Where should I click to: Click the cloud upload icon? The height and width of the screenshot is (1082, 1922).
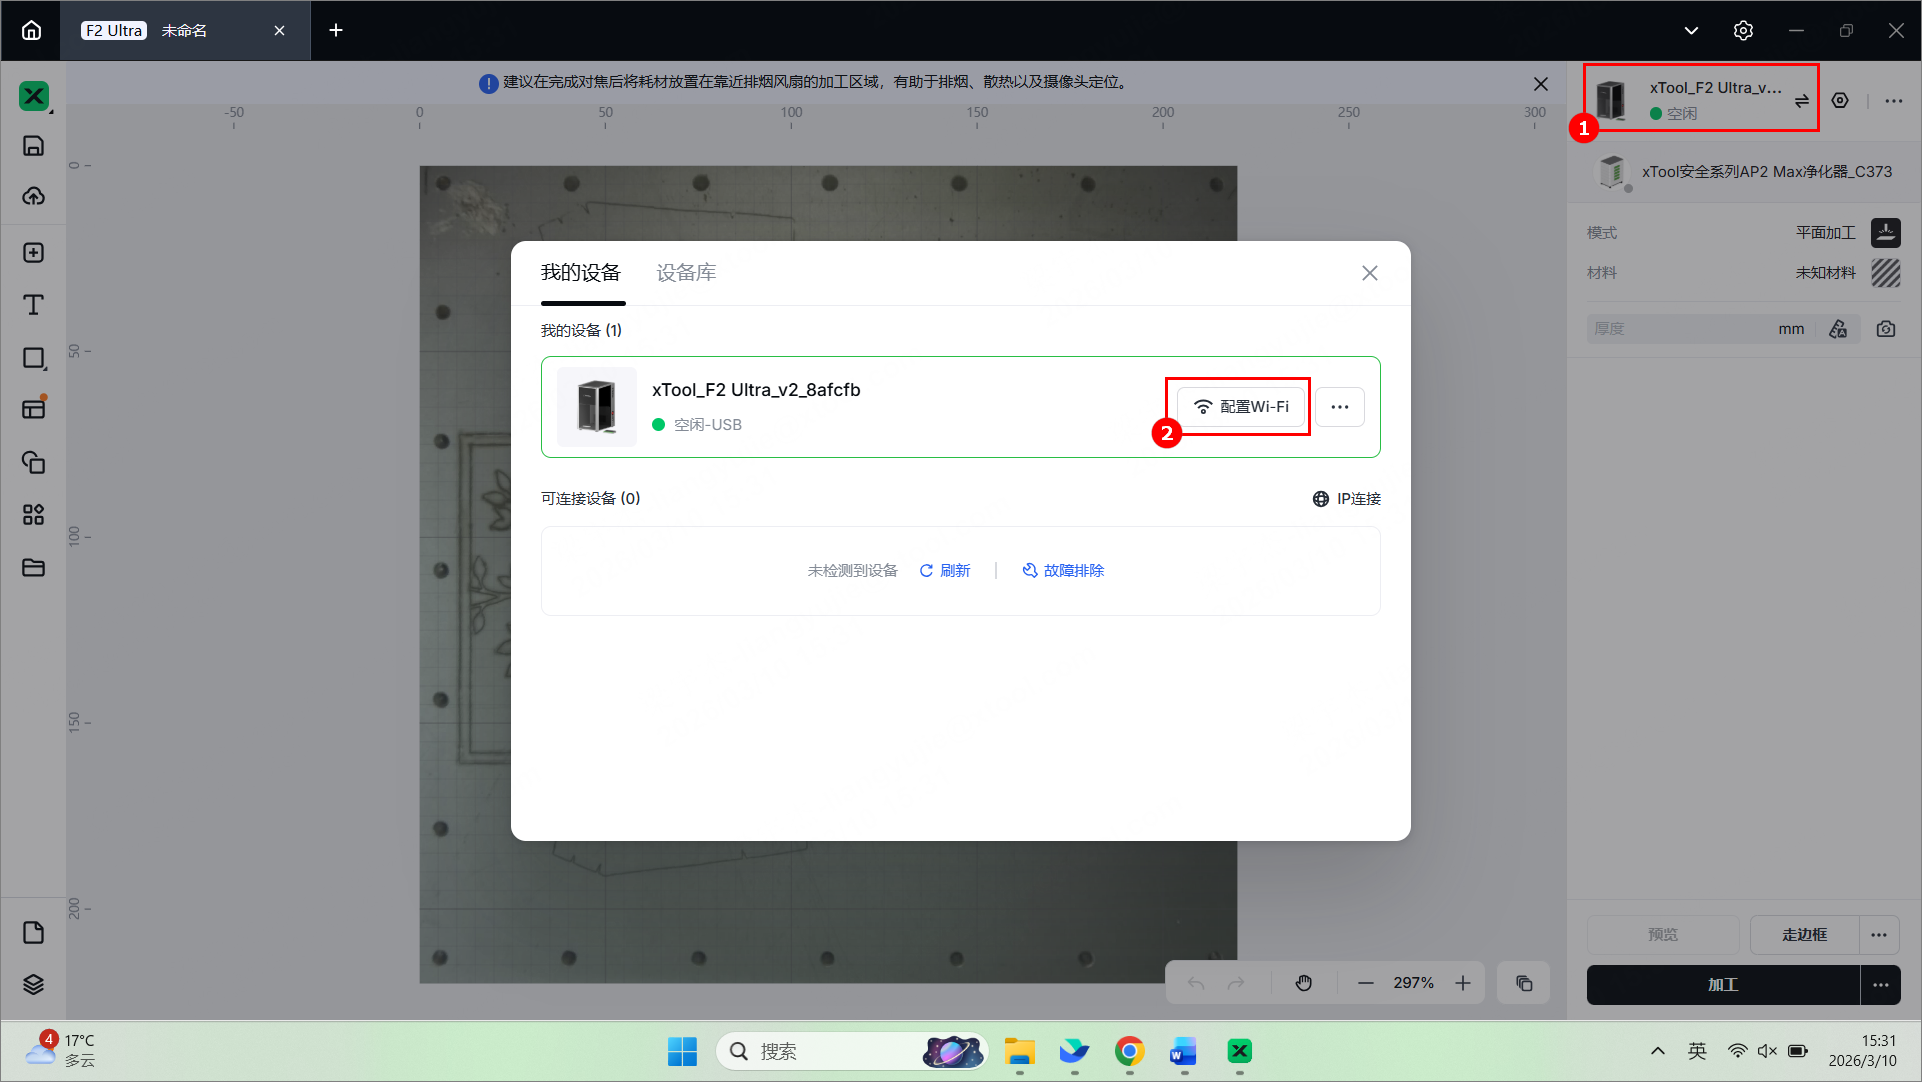pyautogui.click(x=33, y=196)
